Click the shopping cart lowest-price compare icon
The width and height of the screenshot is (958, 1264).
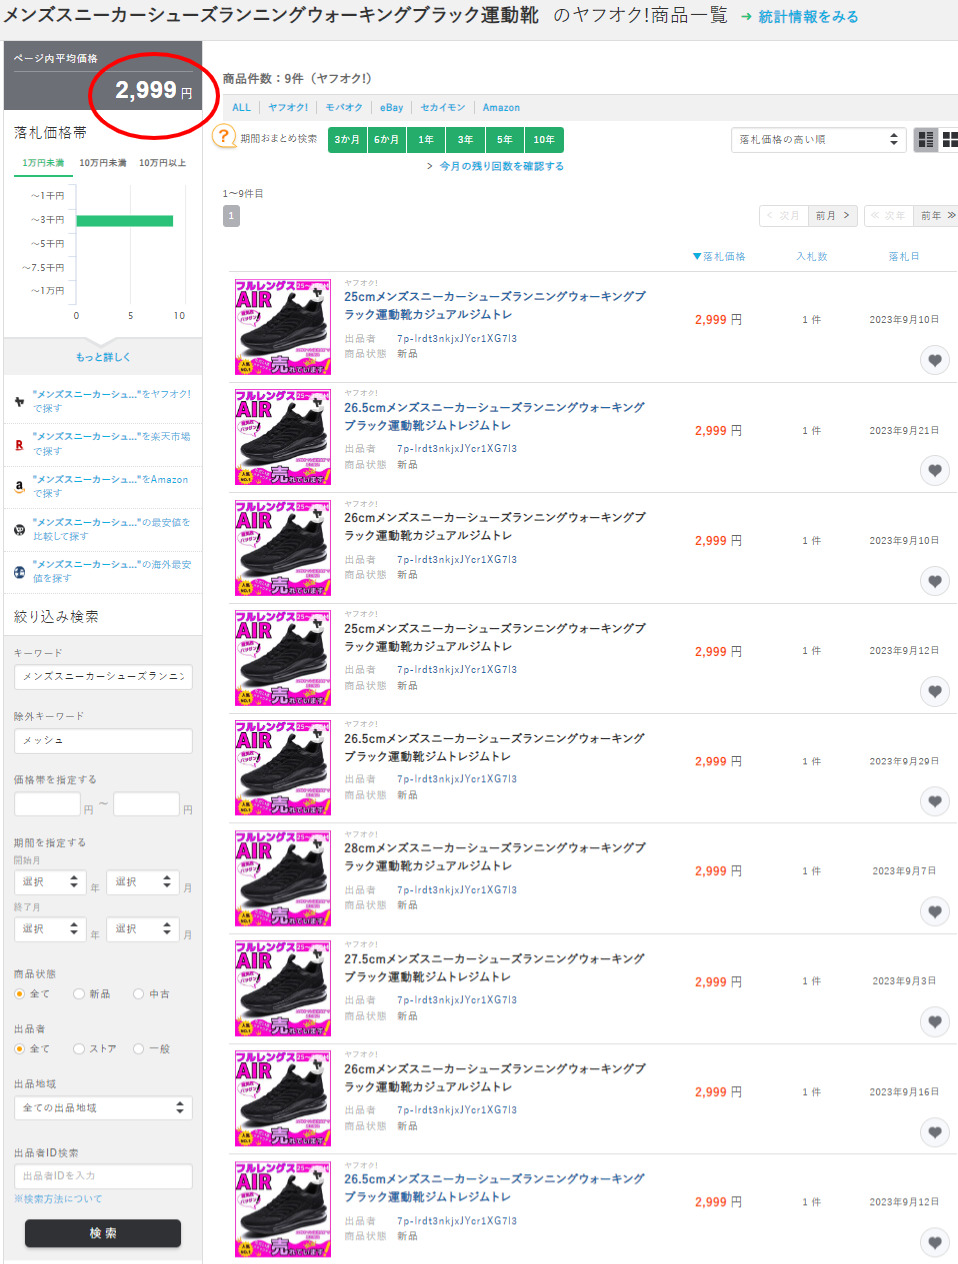[19, 529]
